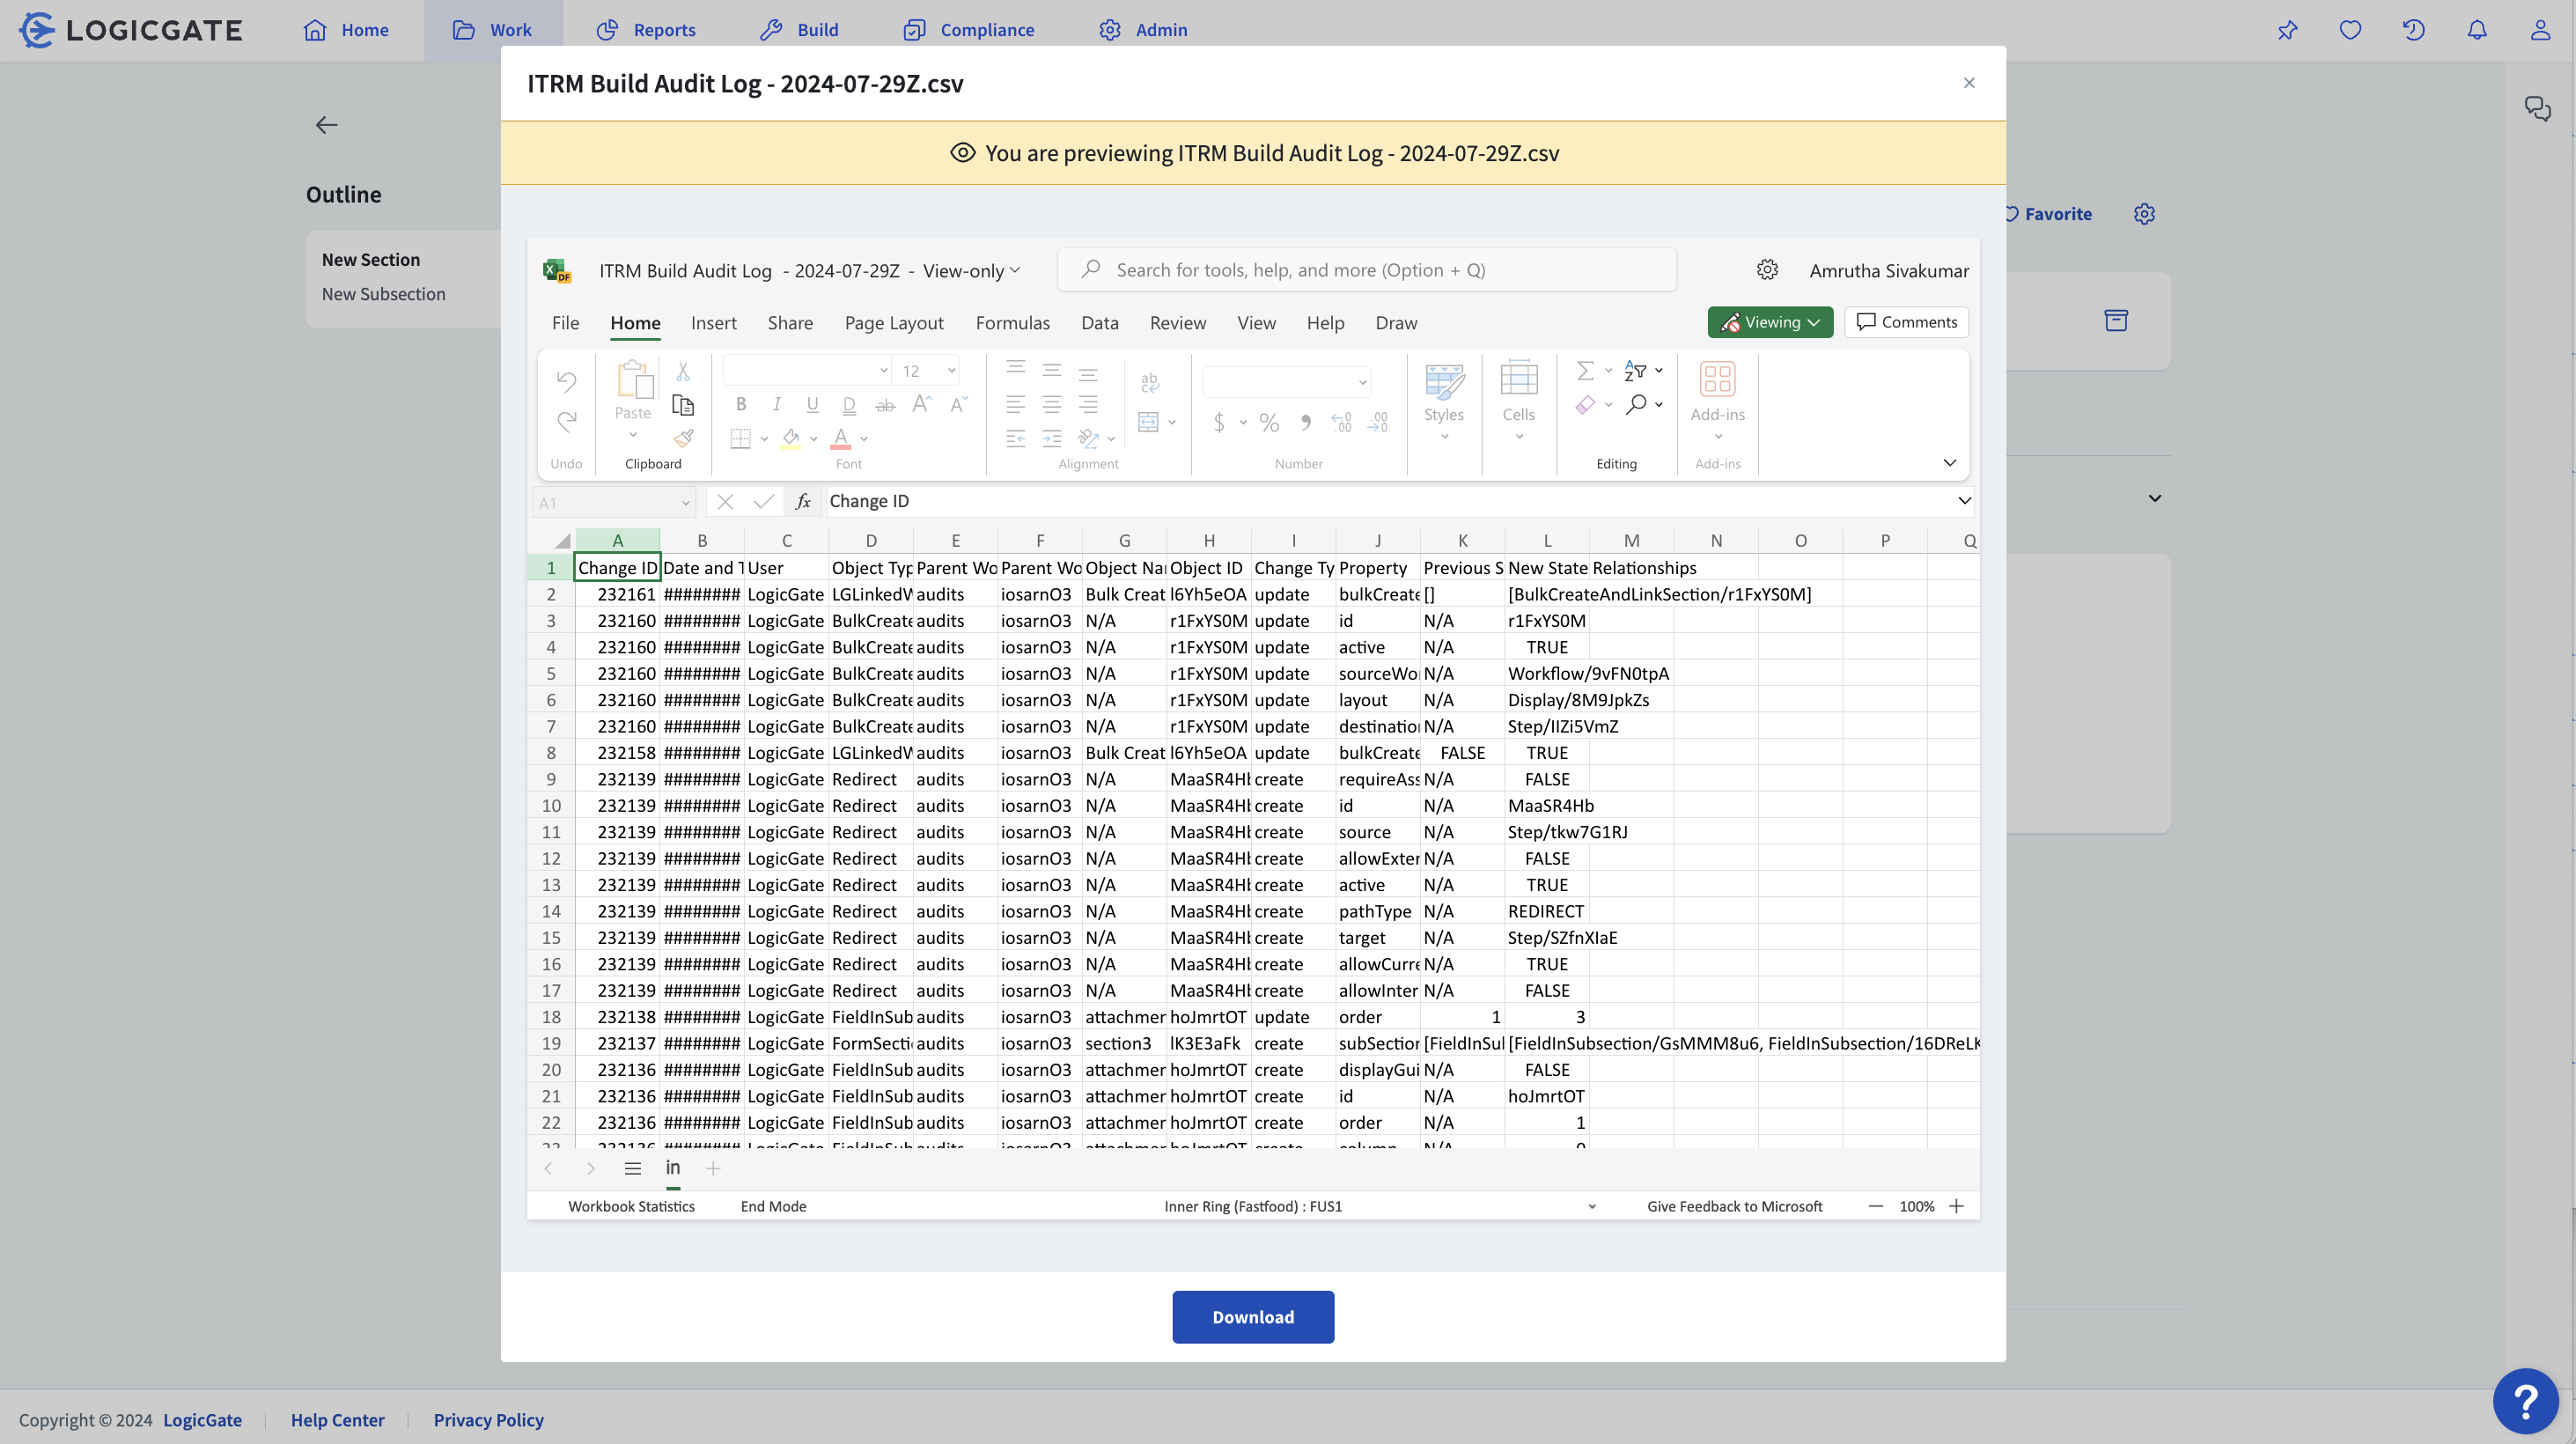
Task: Close the CSV preview dialog
Action: pos(1969,83)
